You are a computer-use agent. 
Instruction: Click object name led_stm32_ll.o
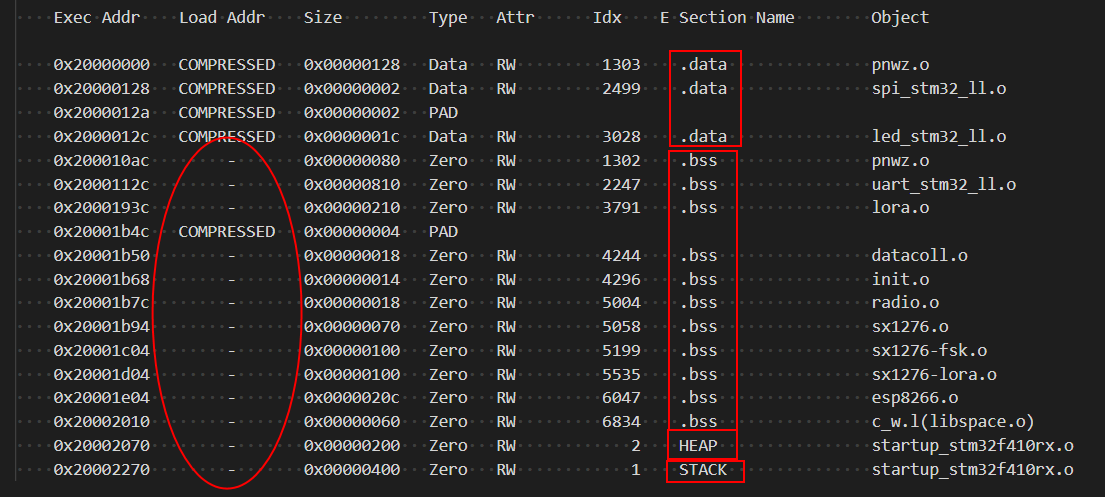(x=939, y=137)
